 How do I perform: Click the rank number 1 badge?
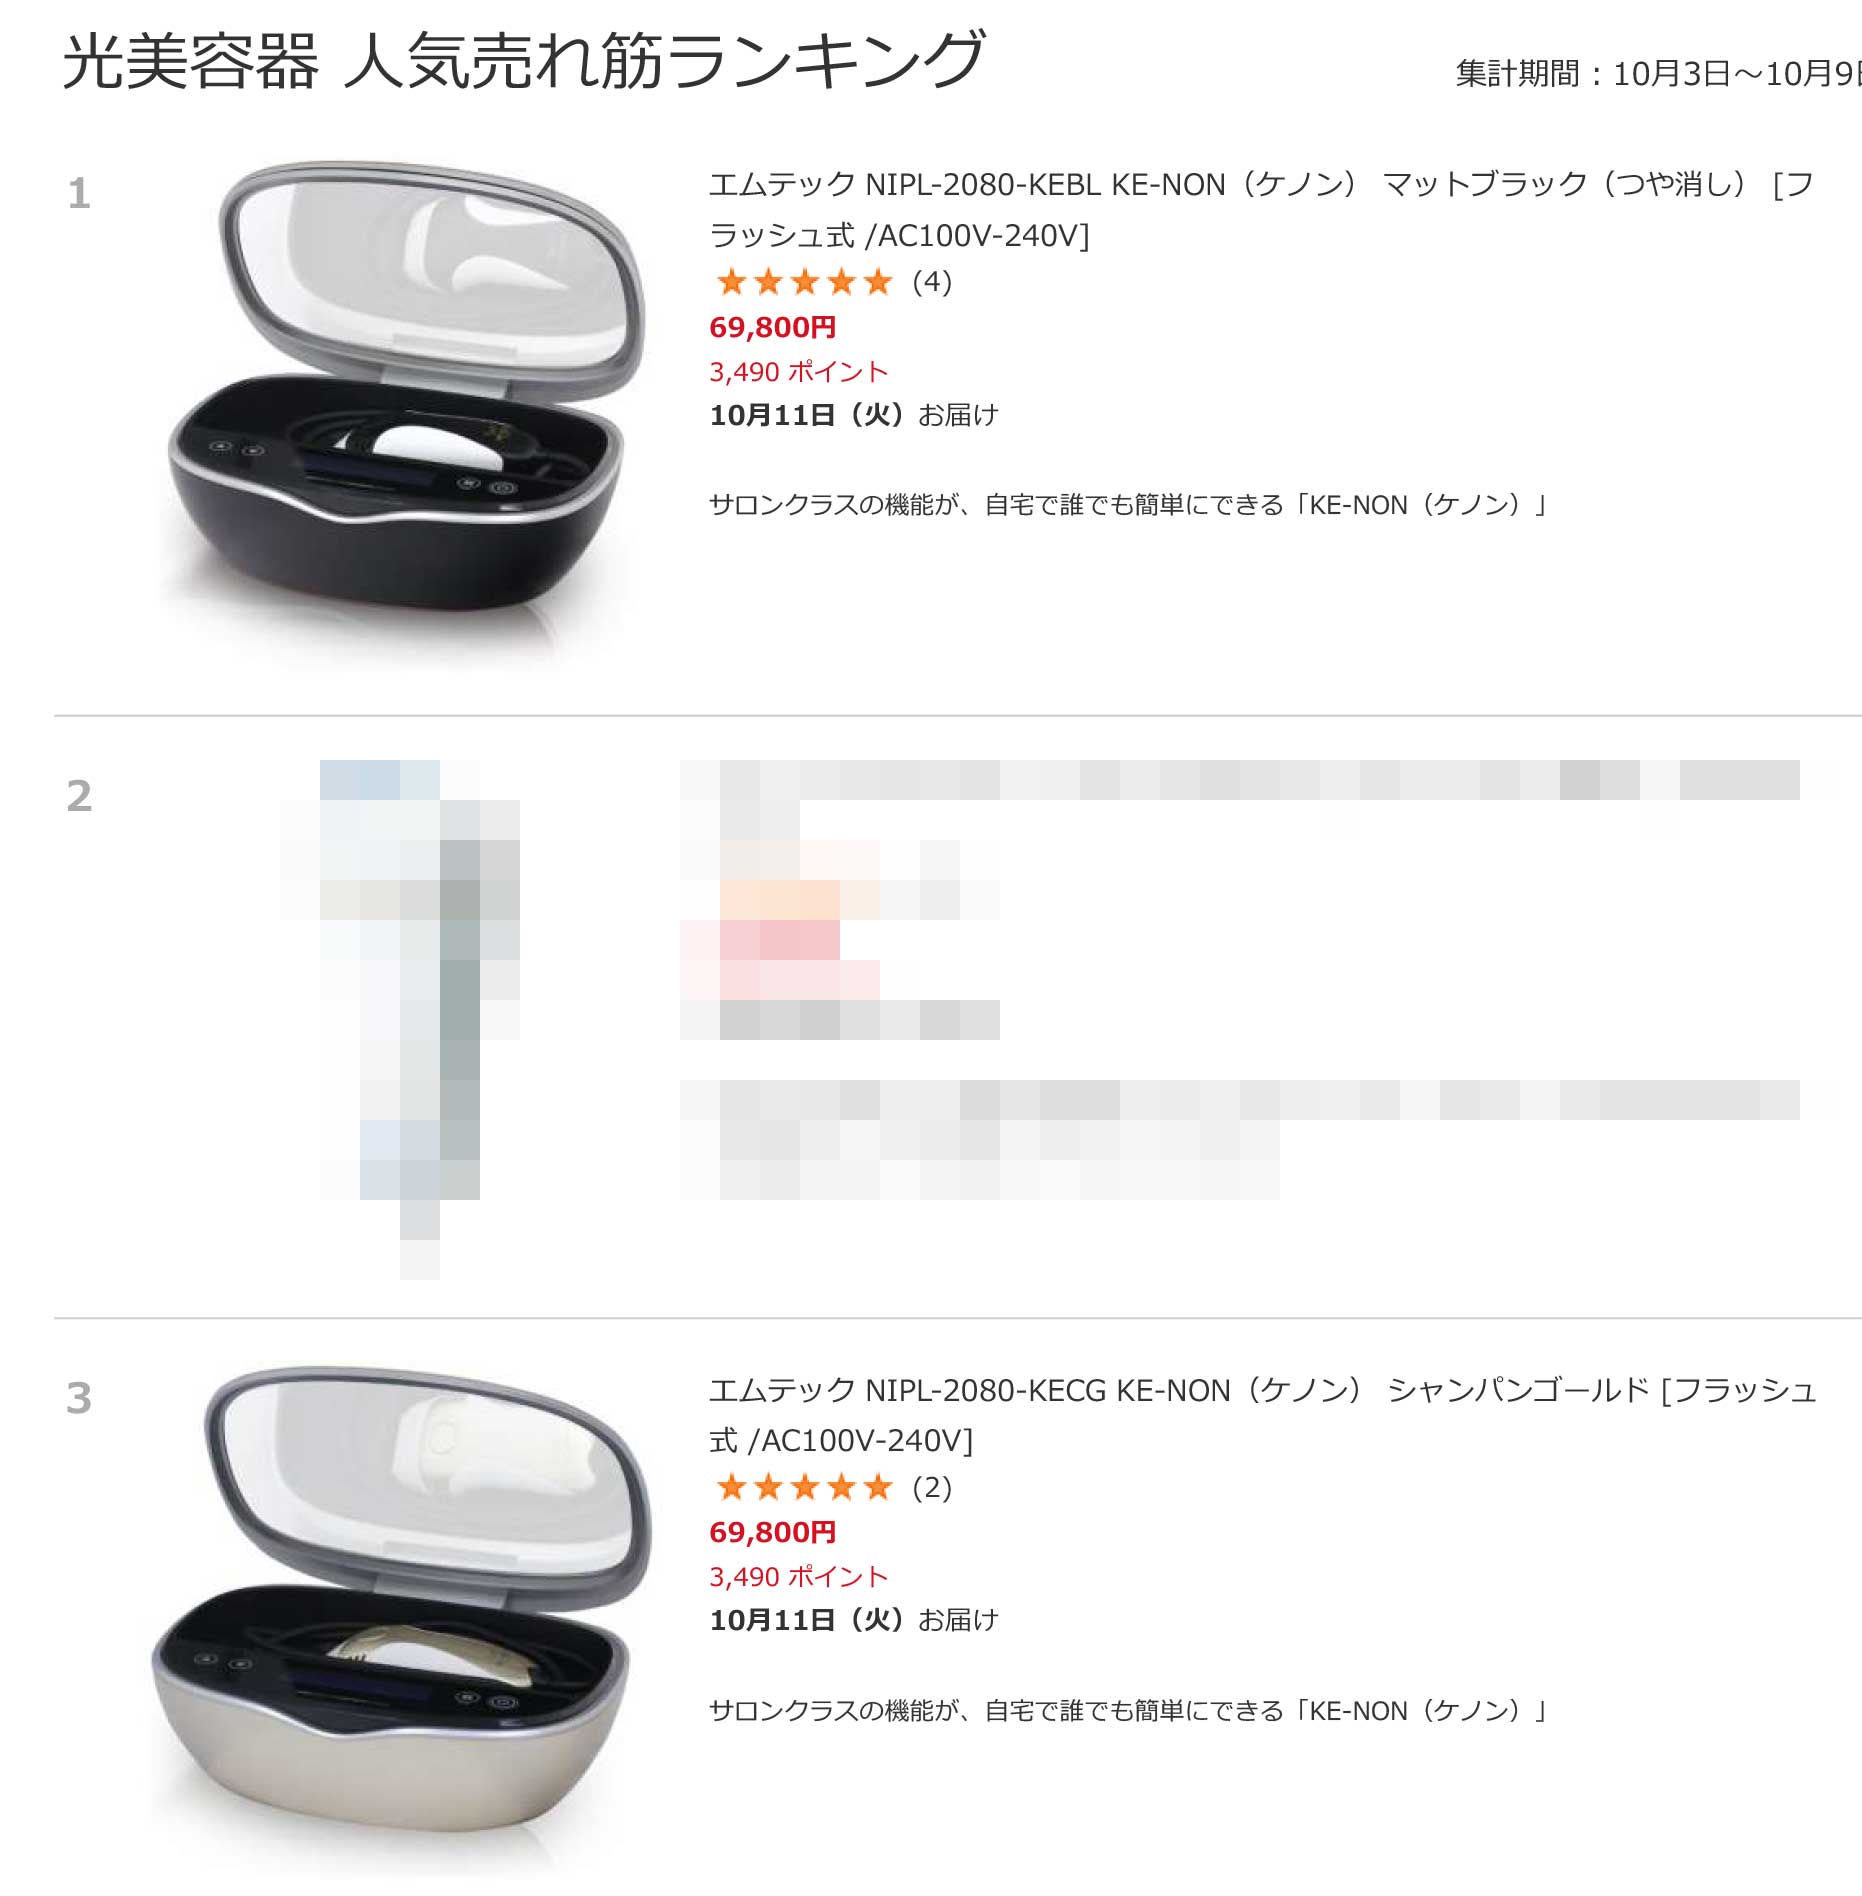[x=79, y=193]
